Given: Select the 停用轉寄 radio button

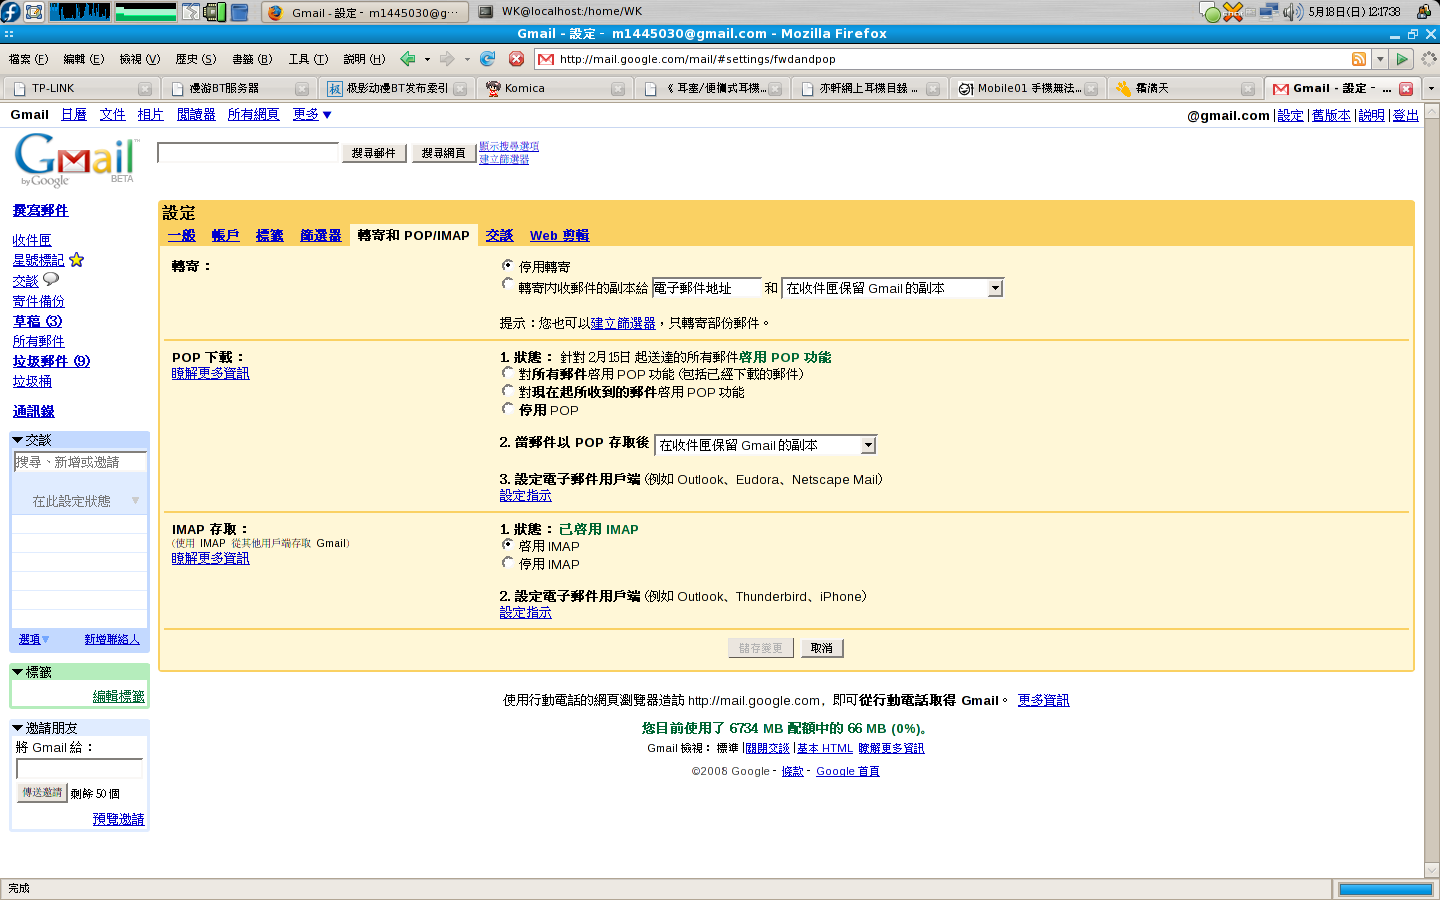Looking at the screenshot, I should (x=508, y=266).
